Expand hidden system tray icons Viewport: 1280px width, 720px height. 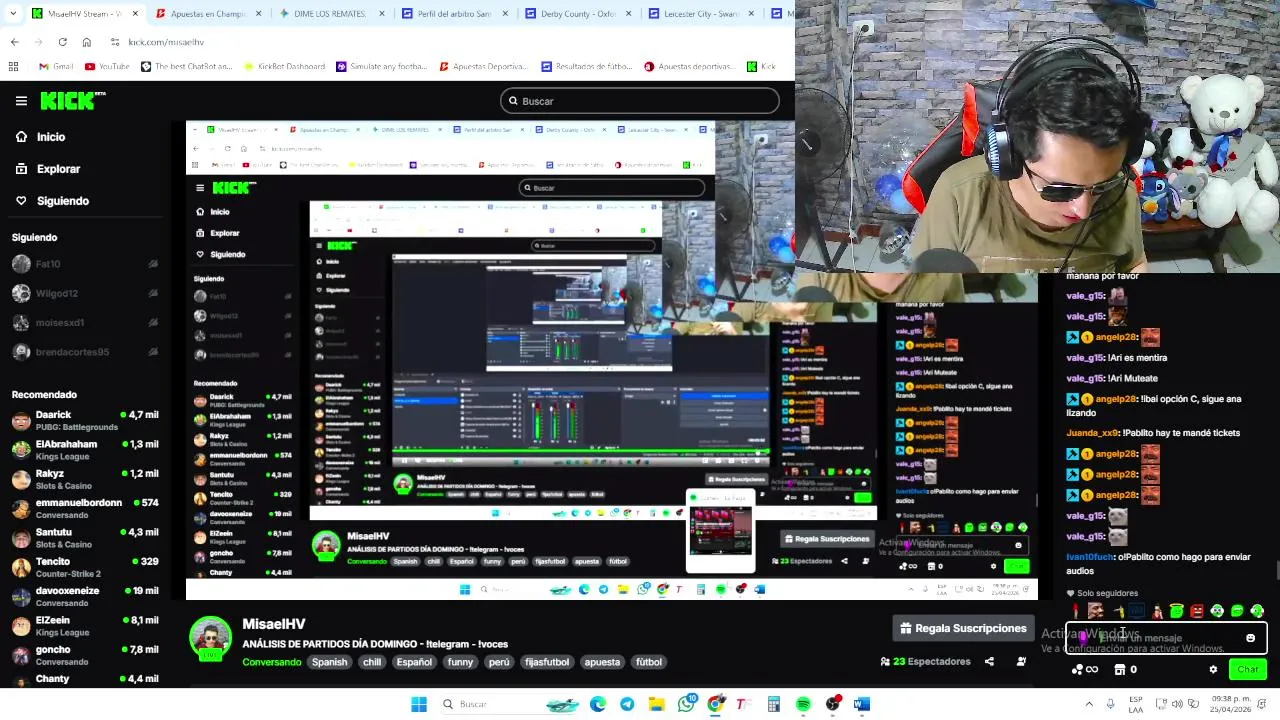[1089, 704]
